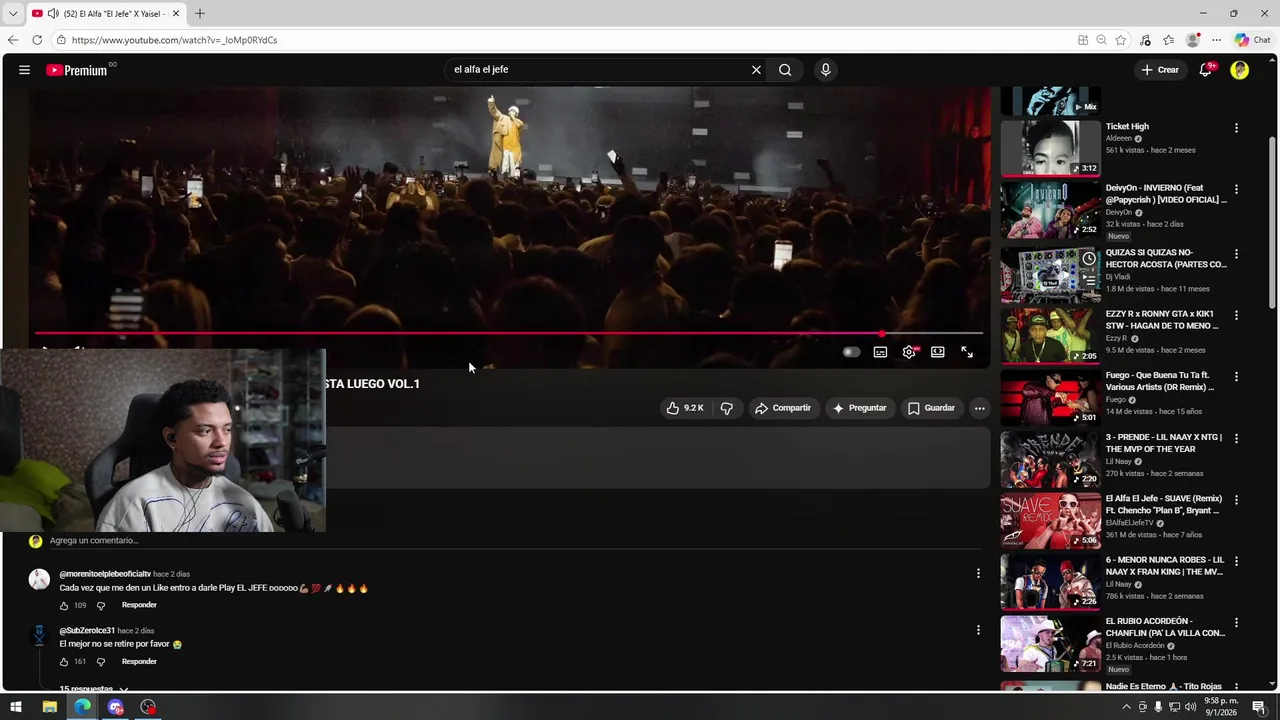This screenshot has height=720, width=1280.
Task: Open the Edge Copilot Chat button
Action: point(1252,40)
